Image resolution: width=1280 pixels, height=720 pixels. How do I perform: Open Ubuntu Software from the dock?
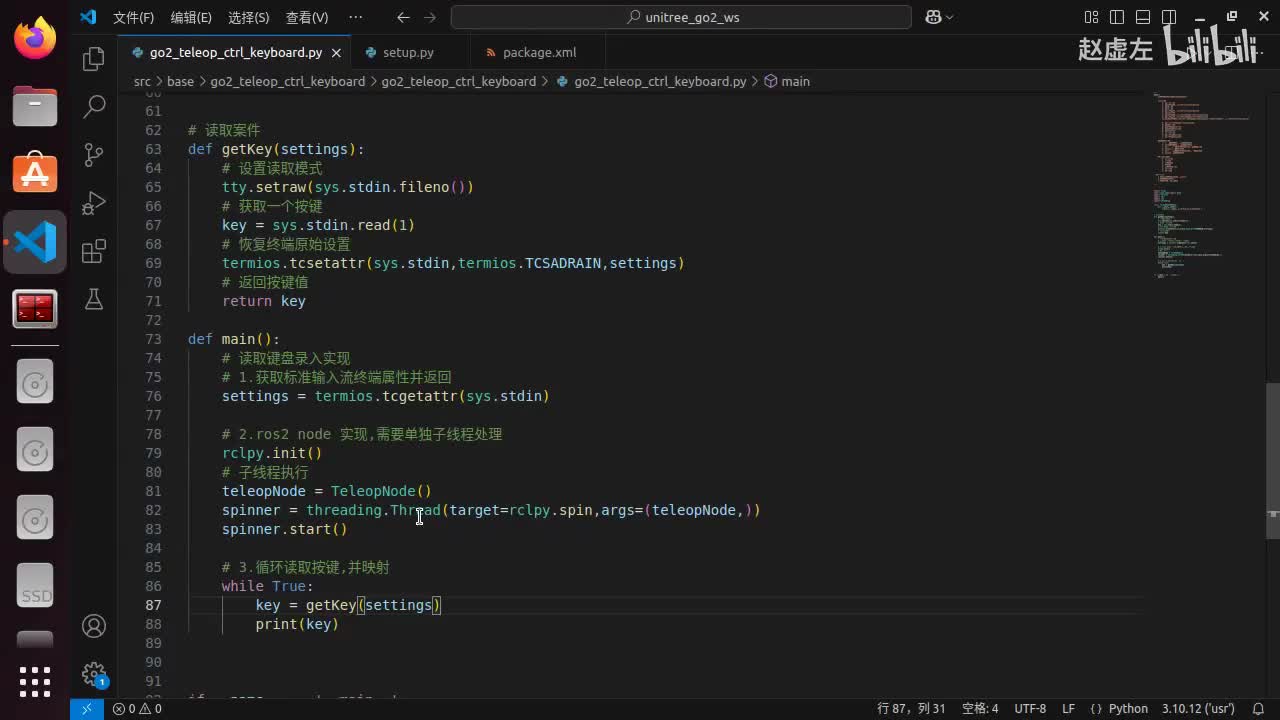[35, 174]
